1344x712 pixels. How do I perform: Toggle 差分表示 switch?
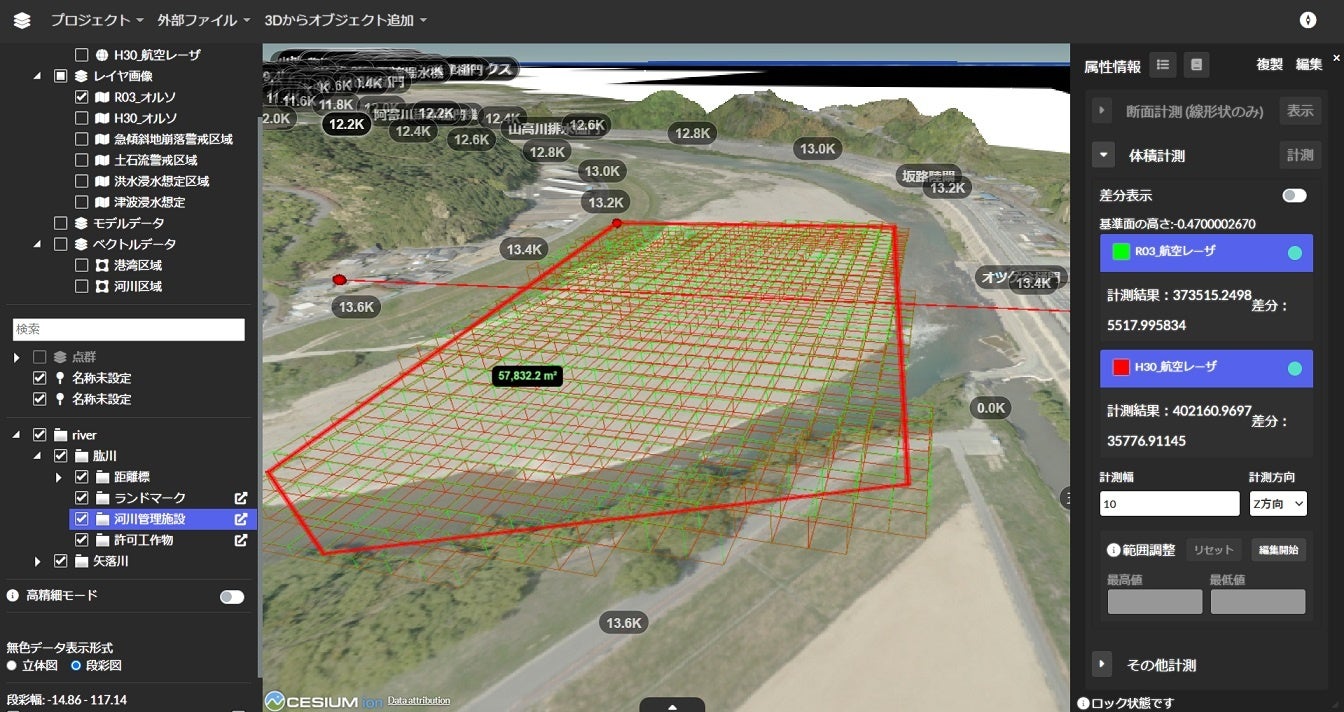coord(1294,195)
